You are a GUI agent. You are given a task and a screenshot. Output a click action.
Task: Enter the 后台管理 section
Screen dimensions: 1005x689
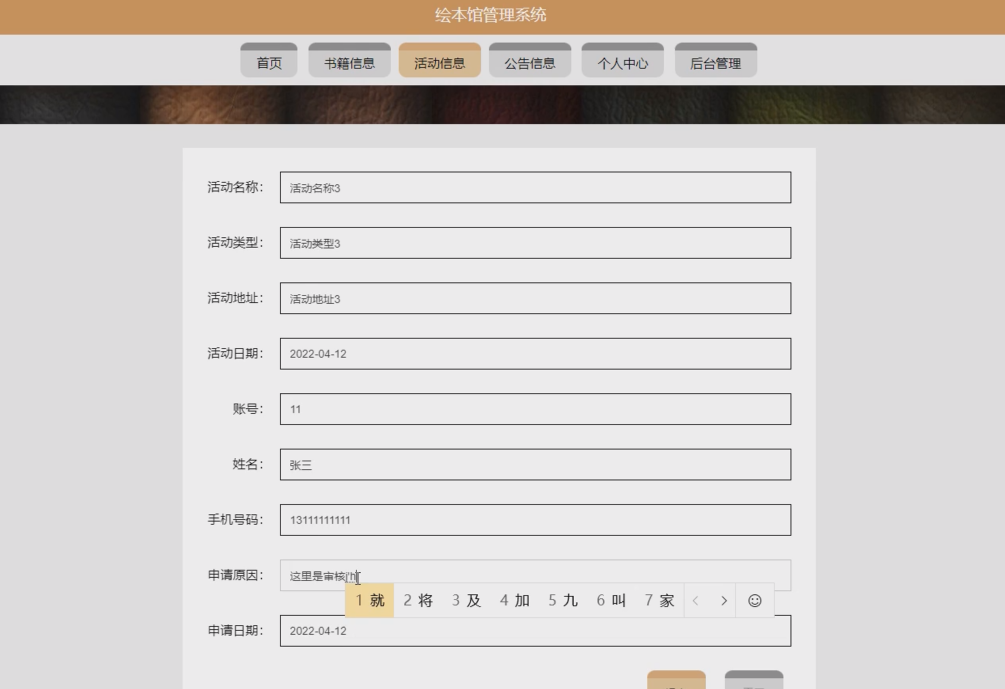(715, 60)
